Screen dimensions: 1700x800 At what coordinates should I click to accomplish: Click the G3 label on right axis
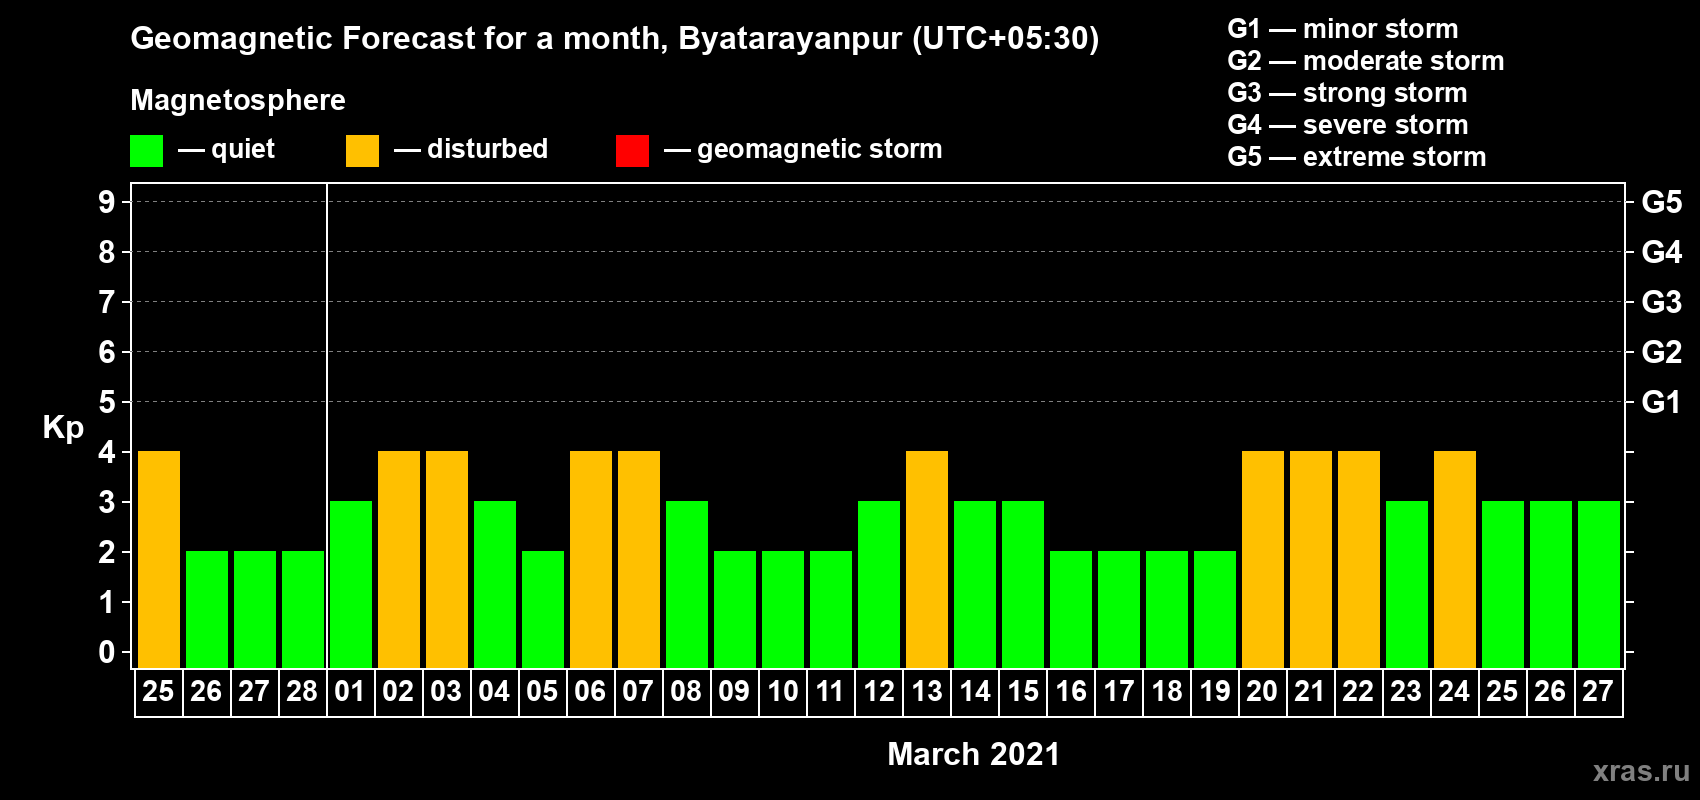[x=1662, y=302]
